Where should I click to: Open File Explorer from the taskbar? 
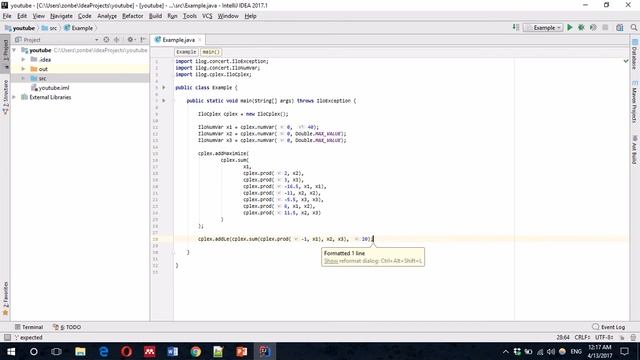click(80, 351)
